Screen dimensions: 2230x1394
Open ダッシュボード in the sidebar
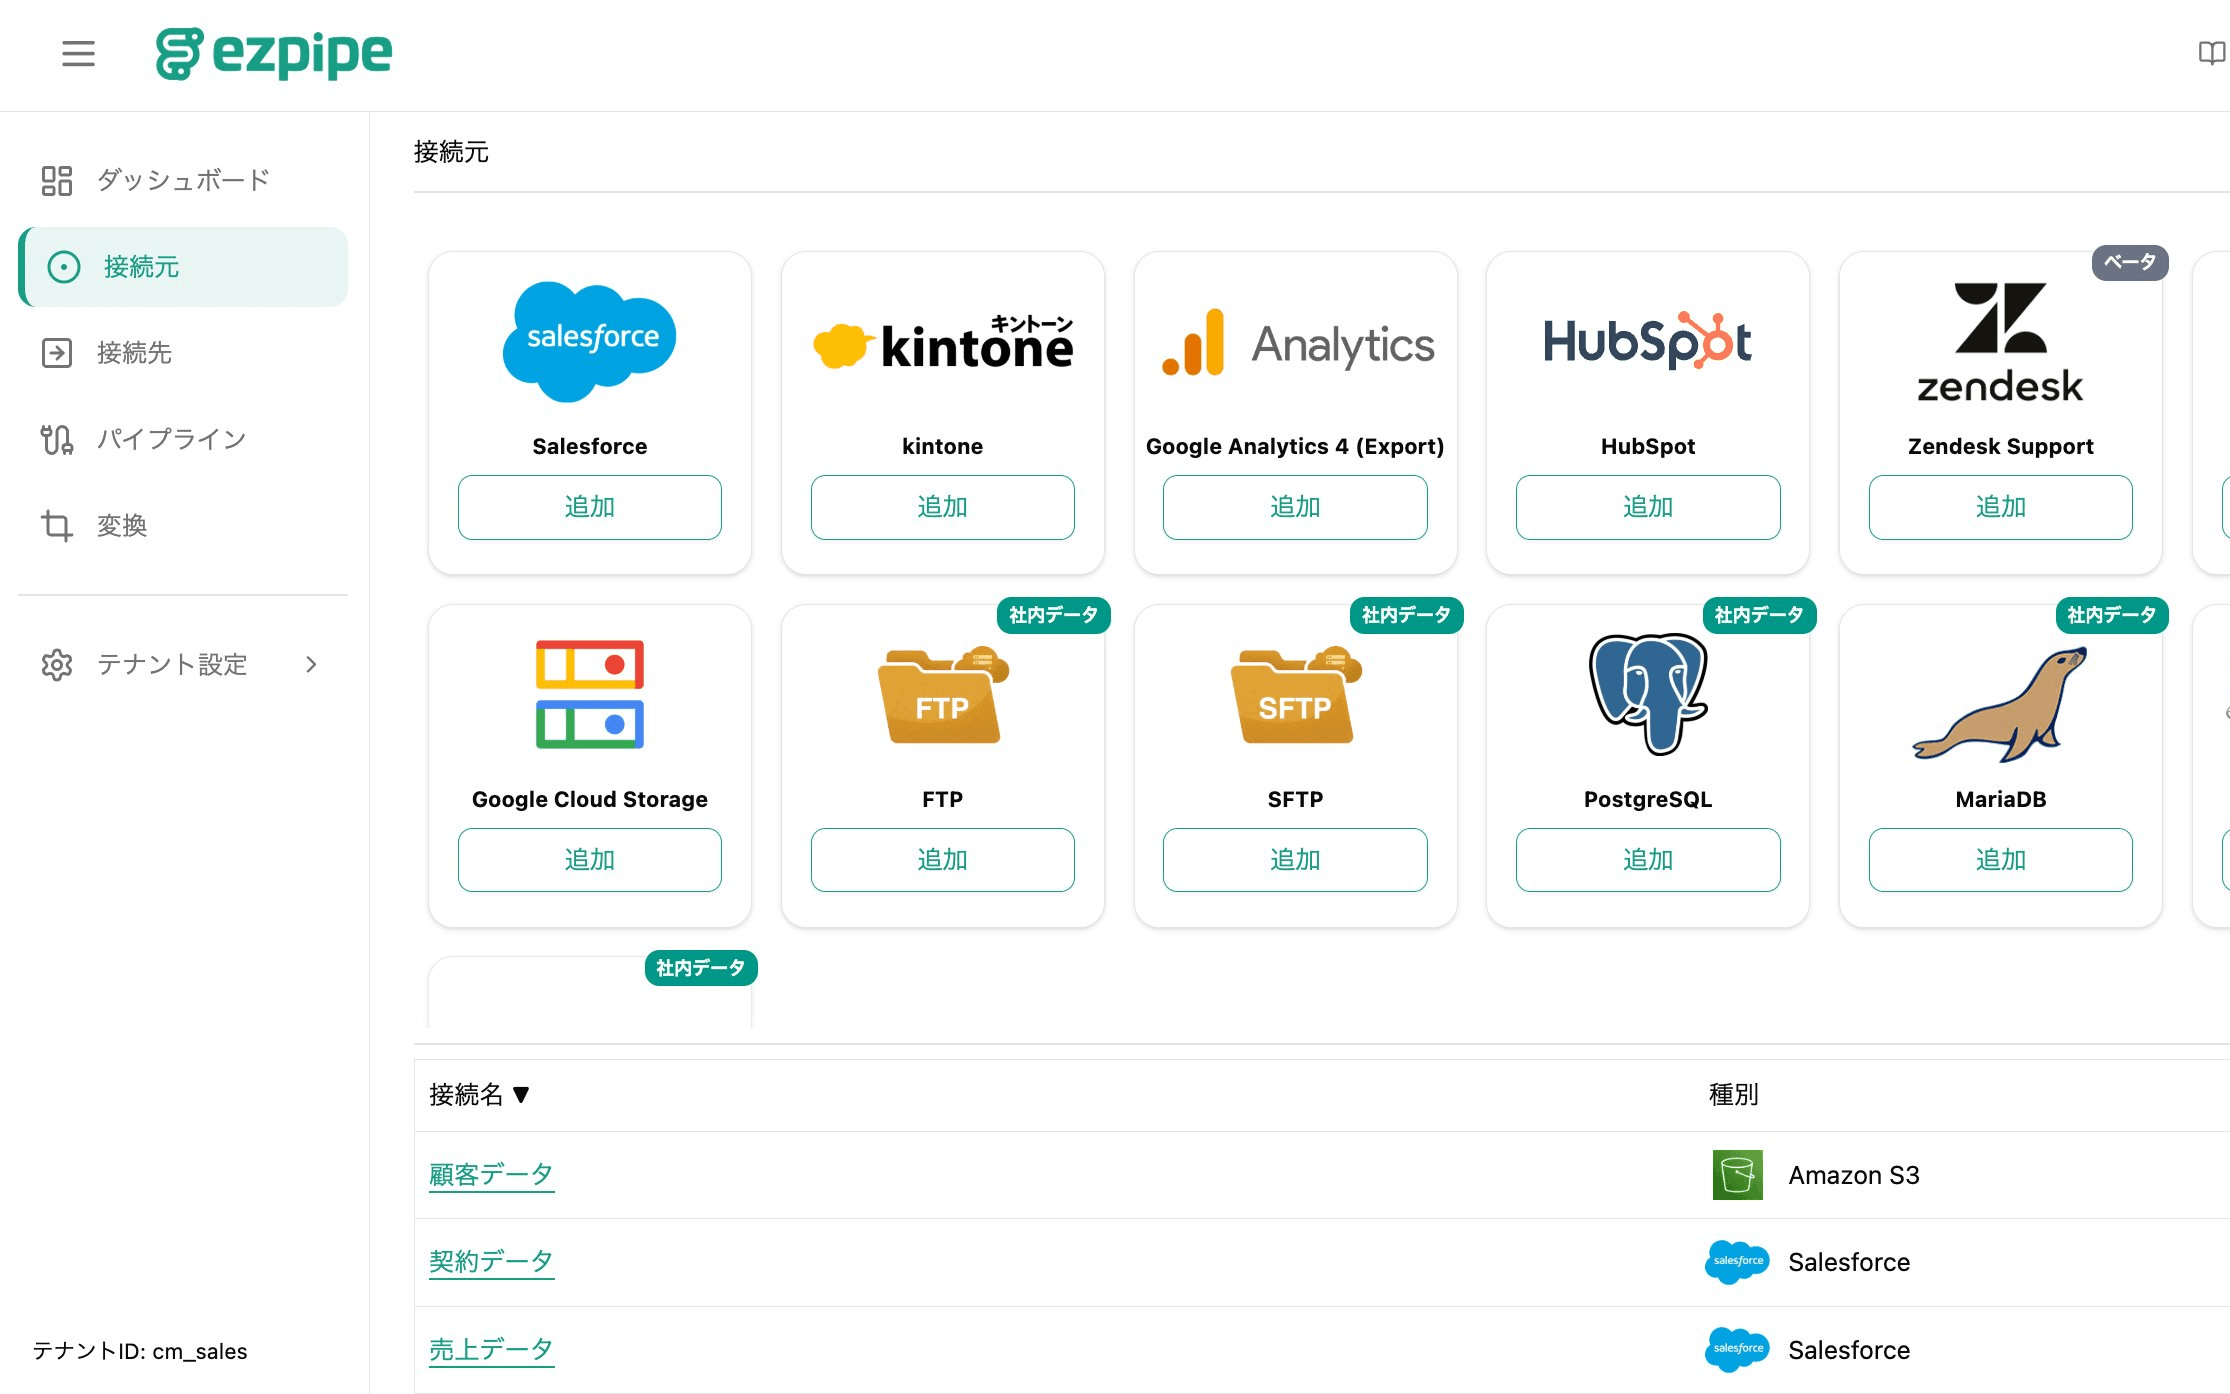click(183, 180)
